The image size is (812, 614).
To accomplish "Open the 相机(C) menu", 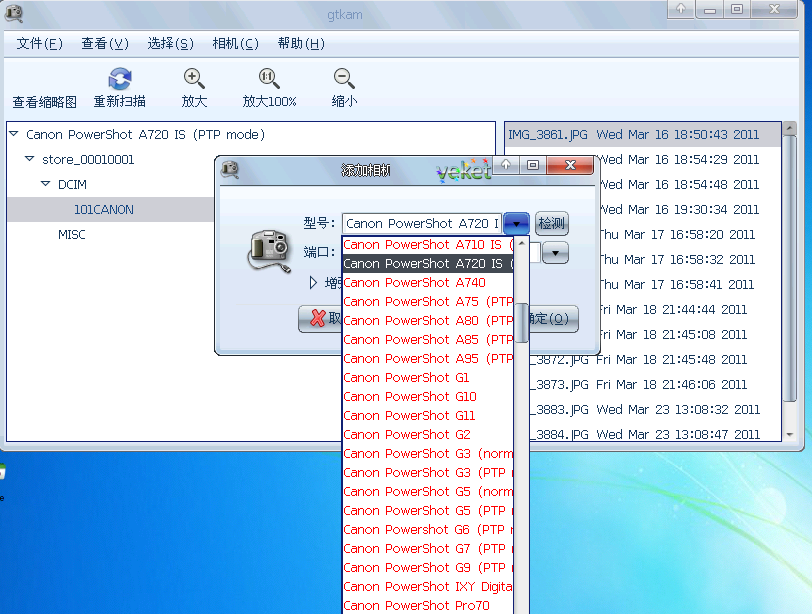I will click(x=236, y=43).
